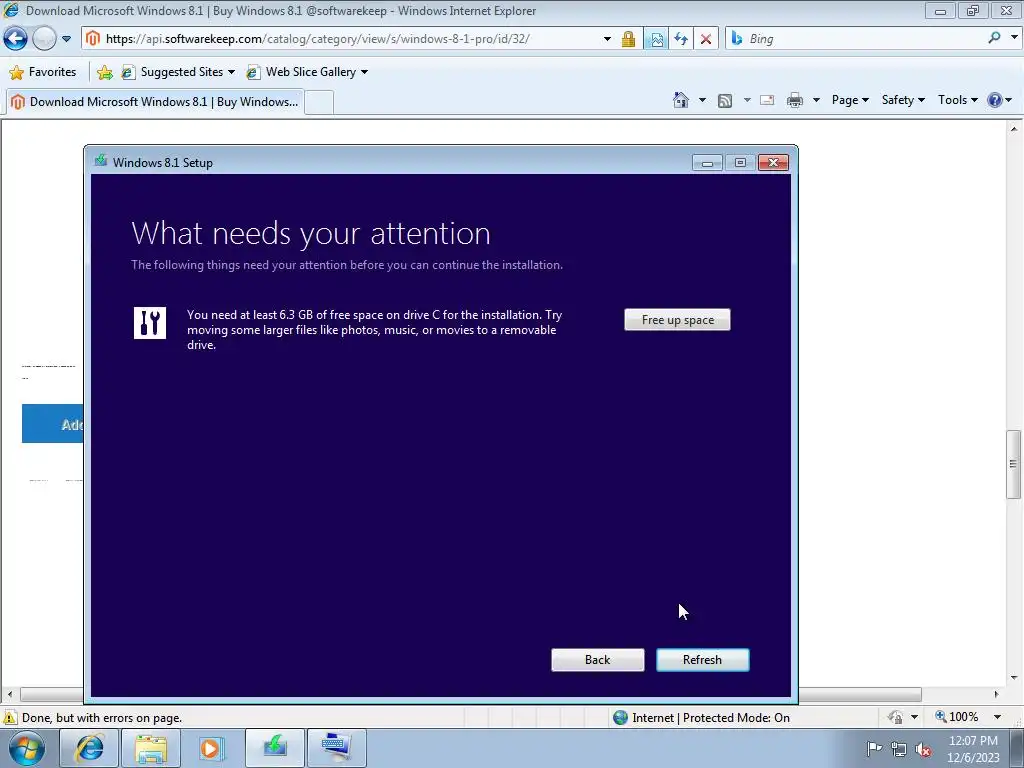Open the Page menu

(x=850, y=100)
